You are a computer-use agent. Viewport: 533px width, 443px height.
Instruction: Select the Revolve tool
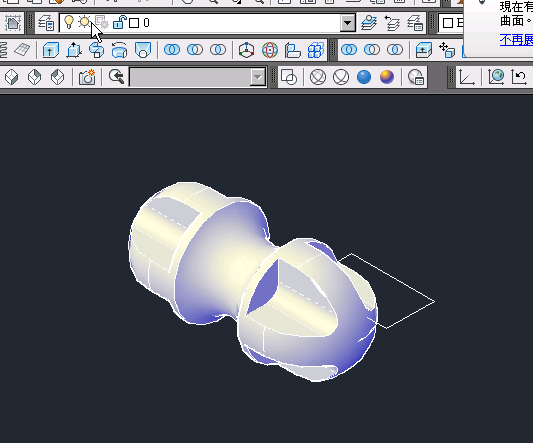coord(119,50)
